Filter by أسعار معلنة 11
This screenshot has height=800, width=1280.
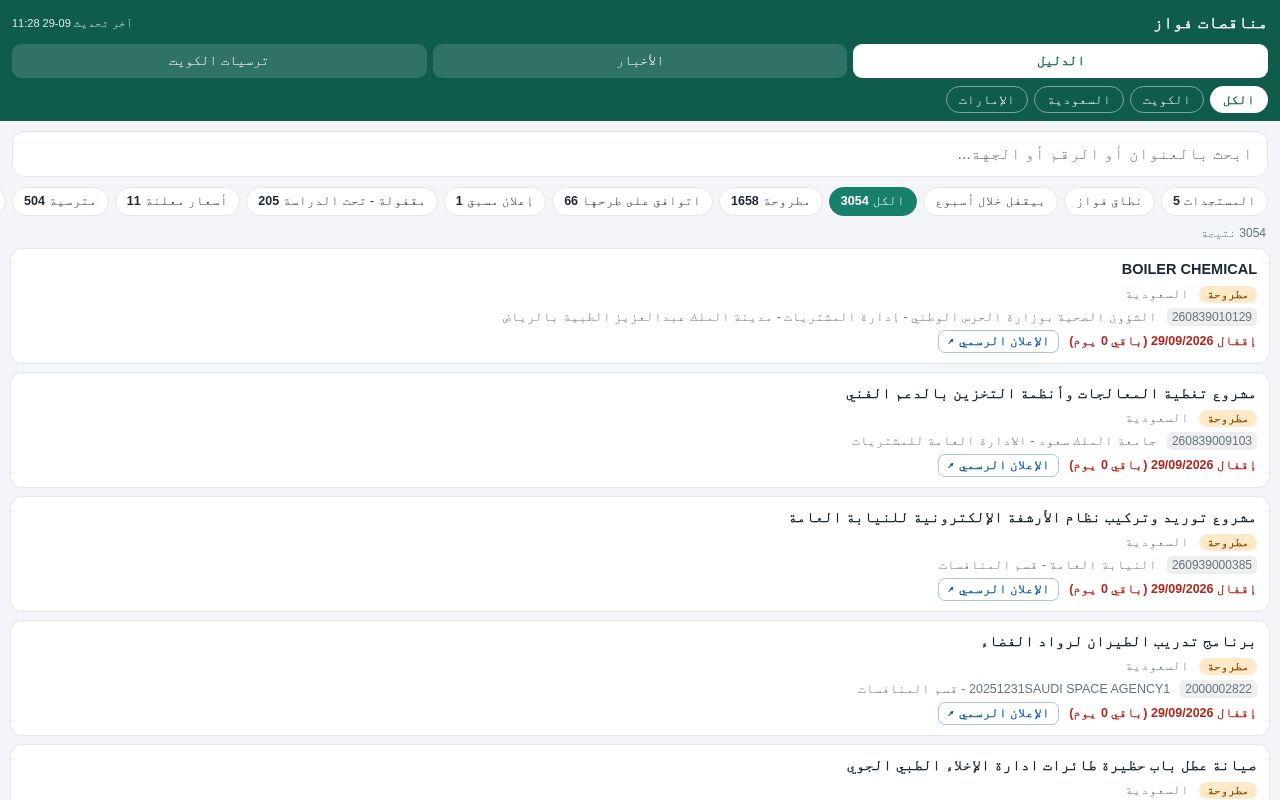click(x=177, y=201)
